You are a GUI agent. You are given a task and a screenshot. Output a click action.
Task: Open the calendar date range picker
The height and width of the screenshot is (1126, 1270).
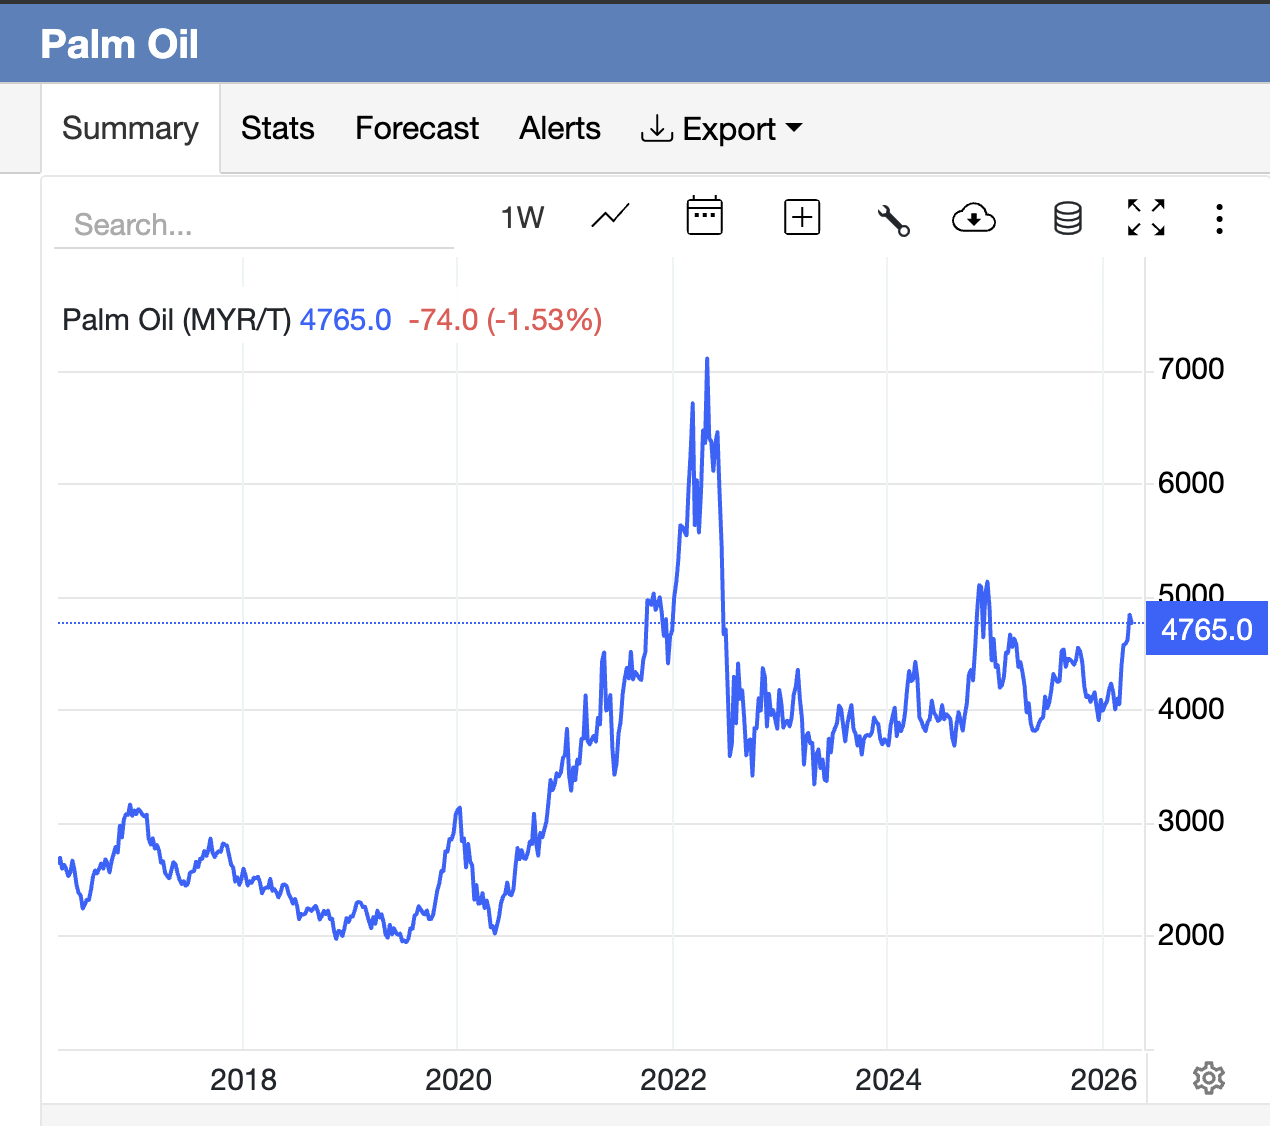(x=704, y=216)
